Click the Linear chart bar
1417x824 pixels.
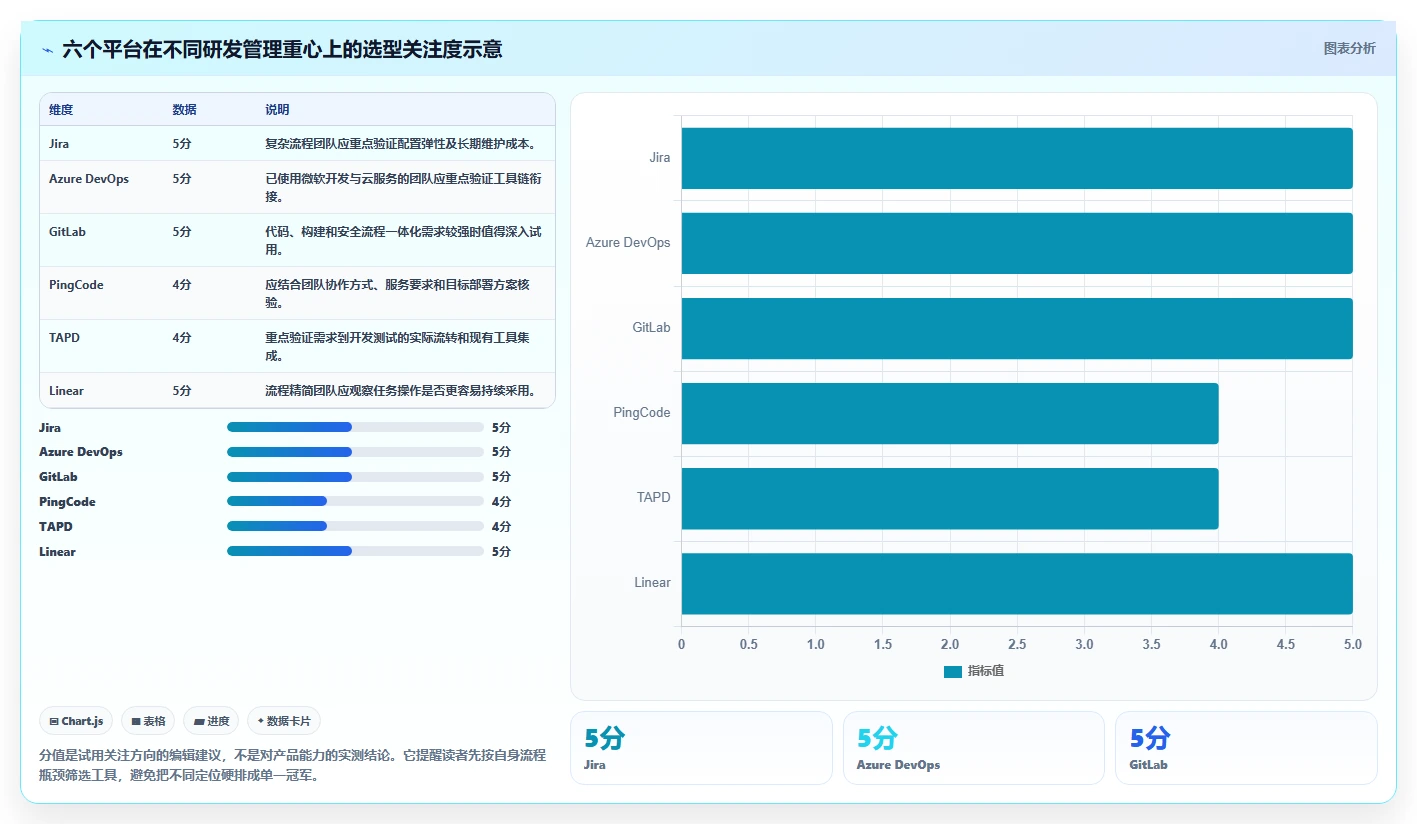click(x=1017, y=583)
